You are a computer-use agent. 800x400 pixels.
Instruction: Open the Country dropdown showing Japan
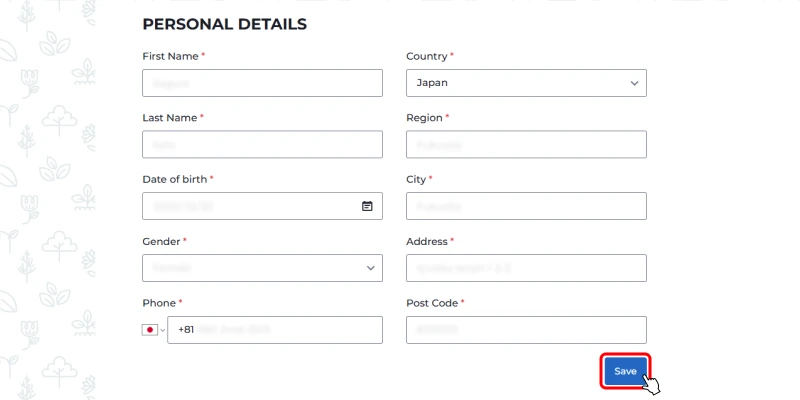pos(526,83)
